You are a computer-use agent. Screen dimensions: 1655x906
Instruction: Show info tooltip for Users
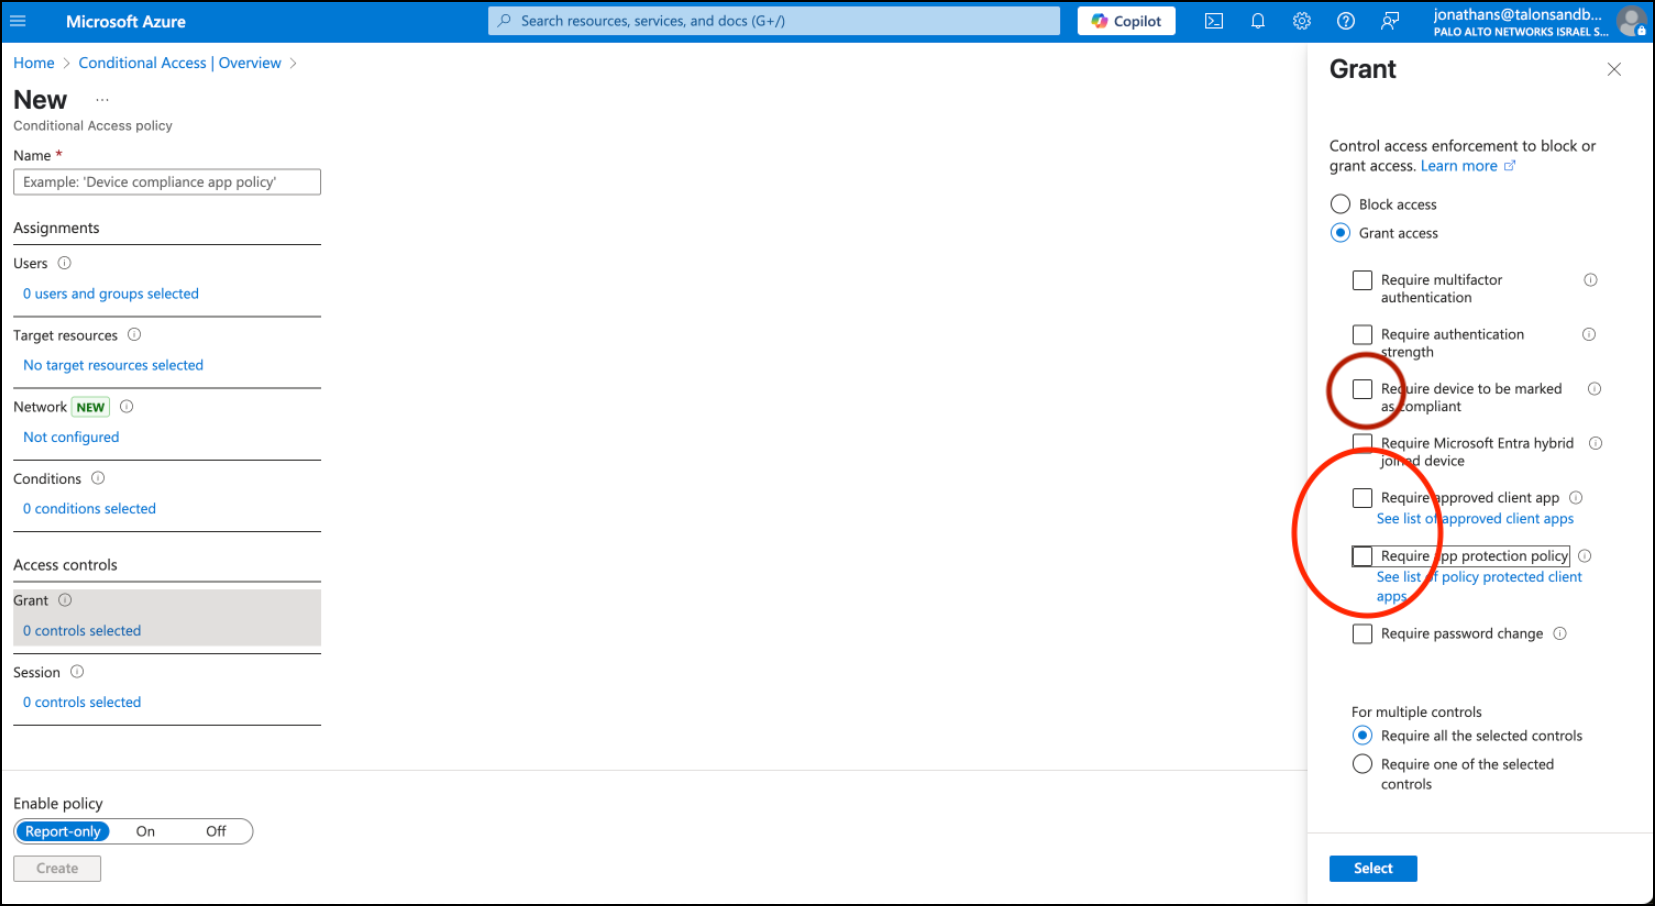[x=65, y=263]
